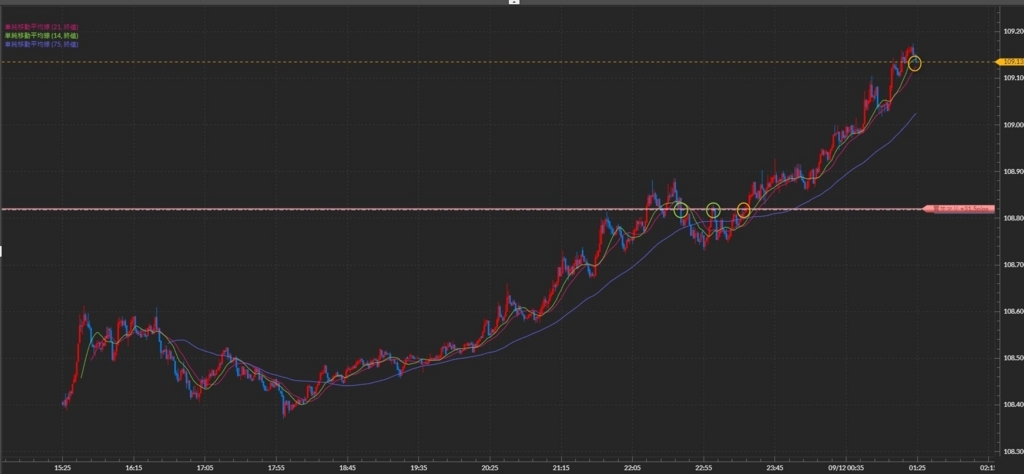Click the 108.90 price axis label

point(1013,171)
